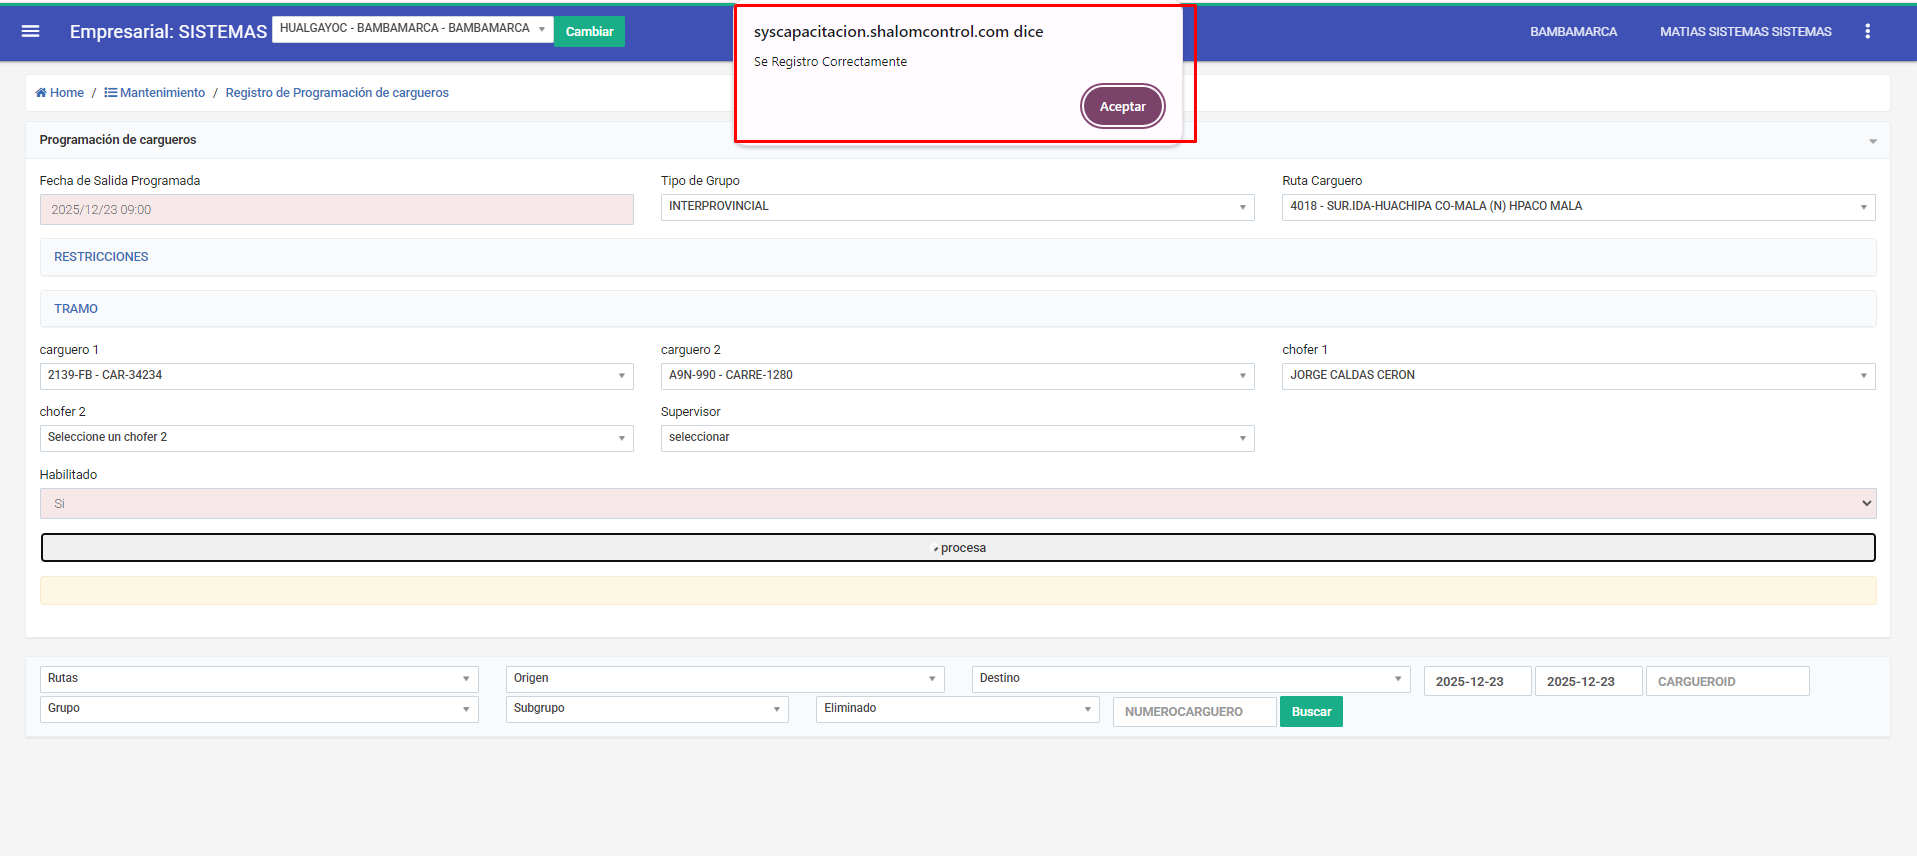Click the CARGUEROID input field
The image size is (1917, 856).
pyautogui.click(x=1726, y=682)
